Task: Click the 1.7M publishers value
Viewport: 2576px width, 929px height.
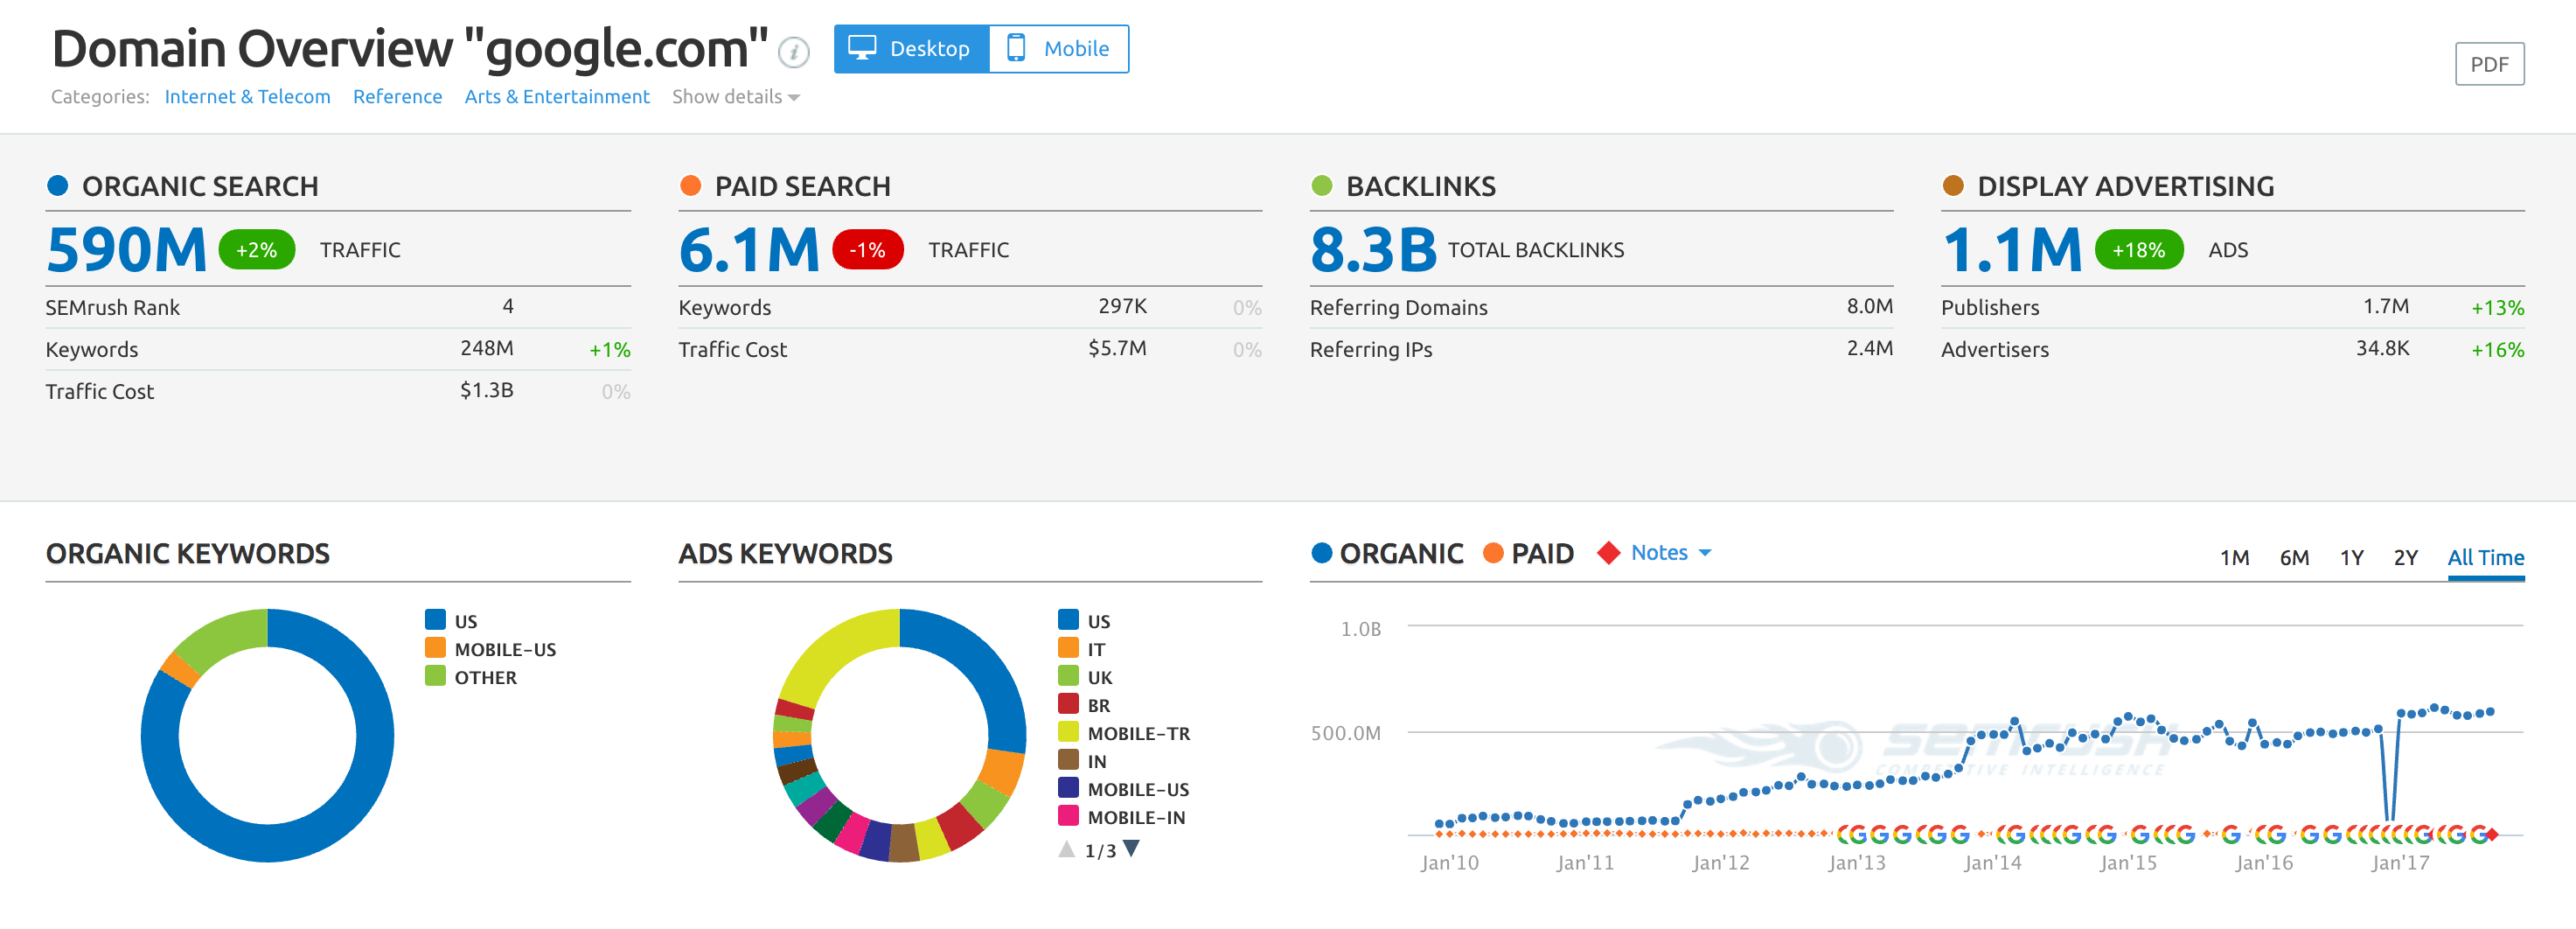Action: (x=2385, y=306)
